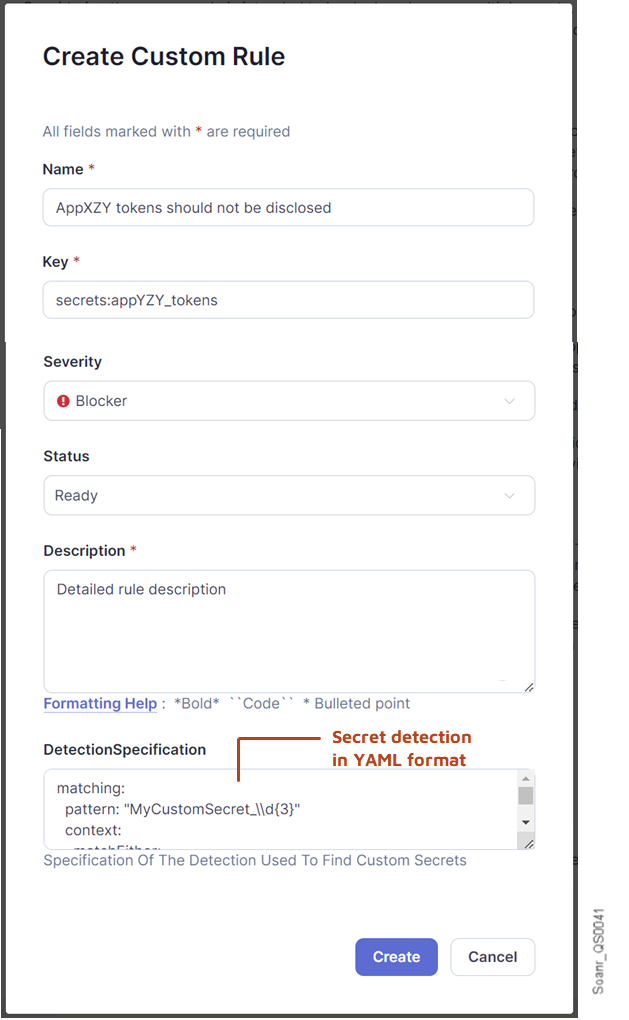Click the scroll-down arrow in DetectionSpecification box
629x1020 pixels.
pos(524,823)
